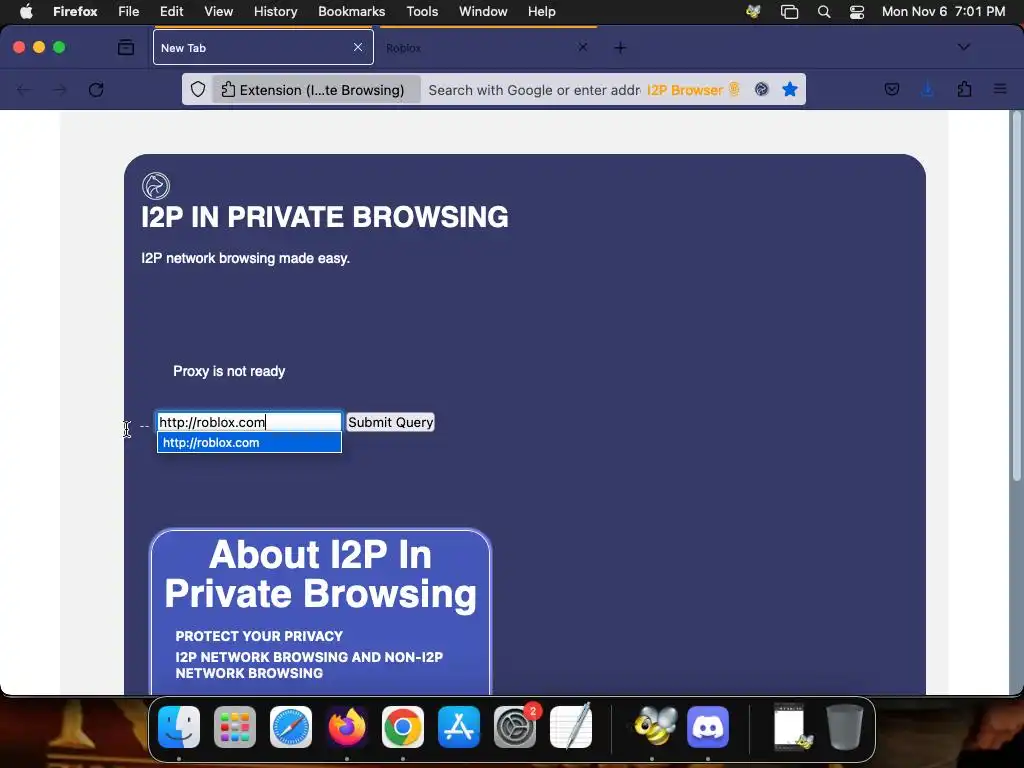
Task: Click the page vertical scrollbar
Action: (x=1016, y=298)
